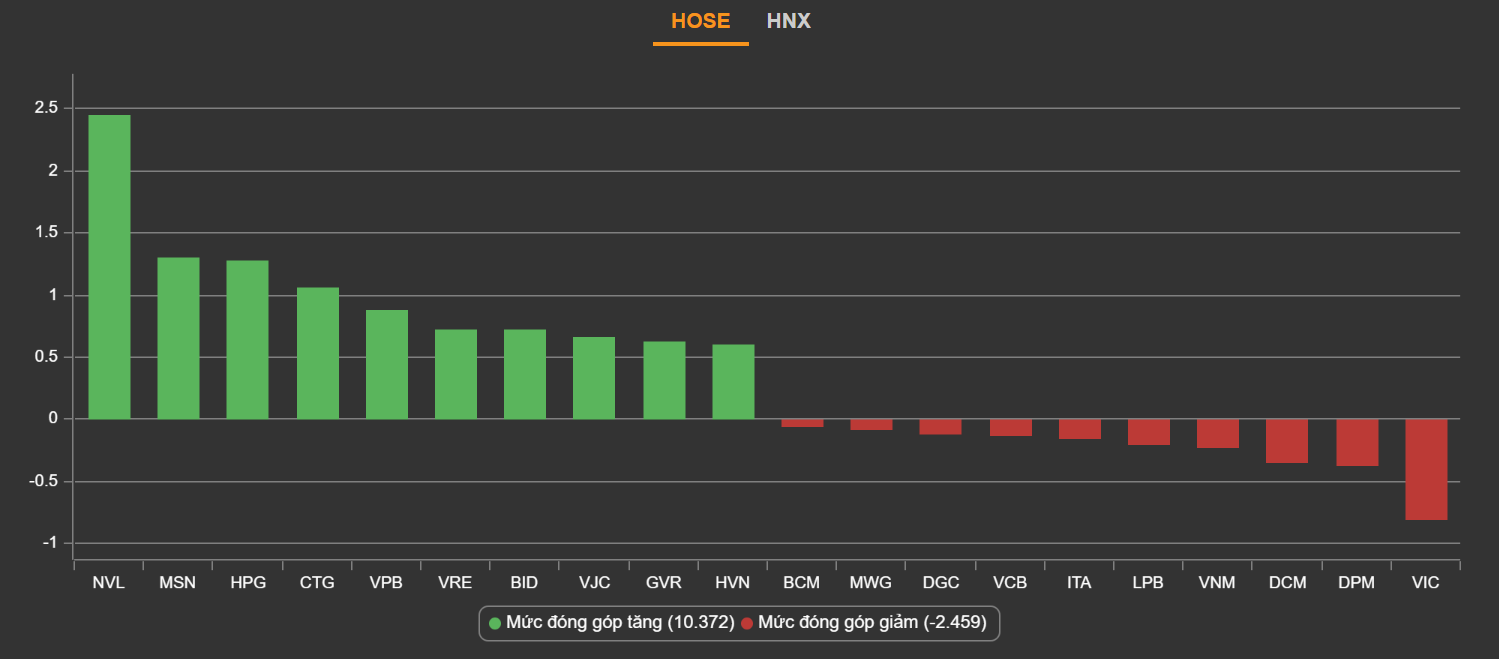The image size is (1499, 659).
Task: Click the LPB red bar
Action: click(1148, 432)
